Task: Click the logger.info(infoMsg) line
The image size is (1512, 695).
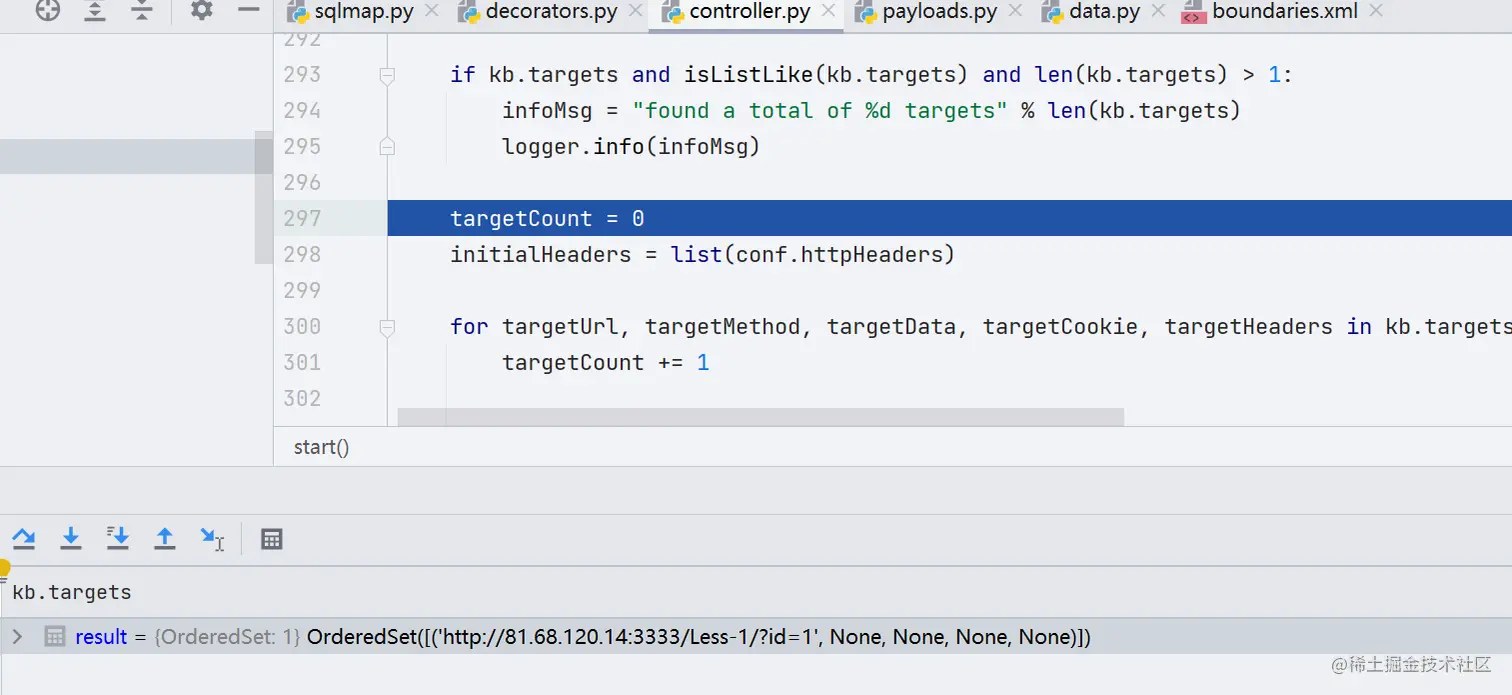Action: click(x=631, y=147)
